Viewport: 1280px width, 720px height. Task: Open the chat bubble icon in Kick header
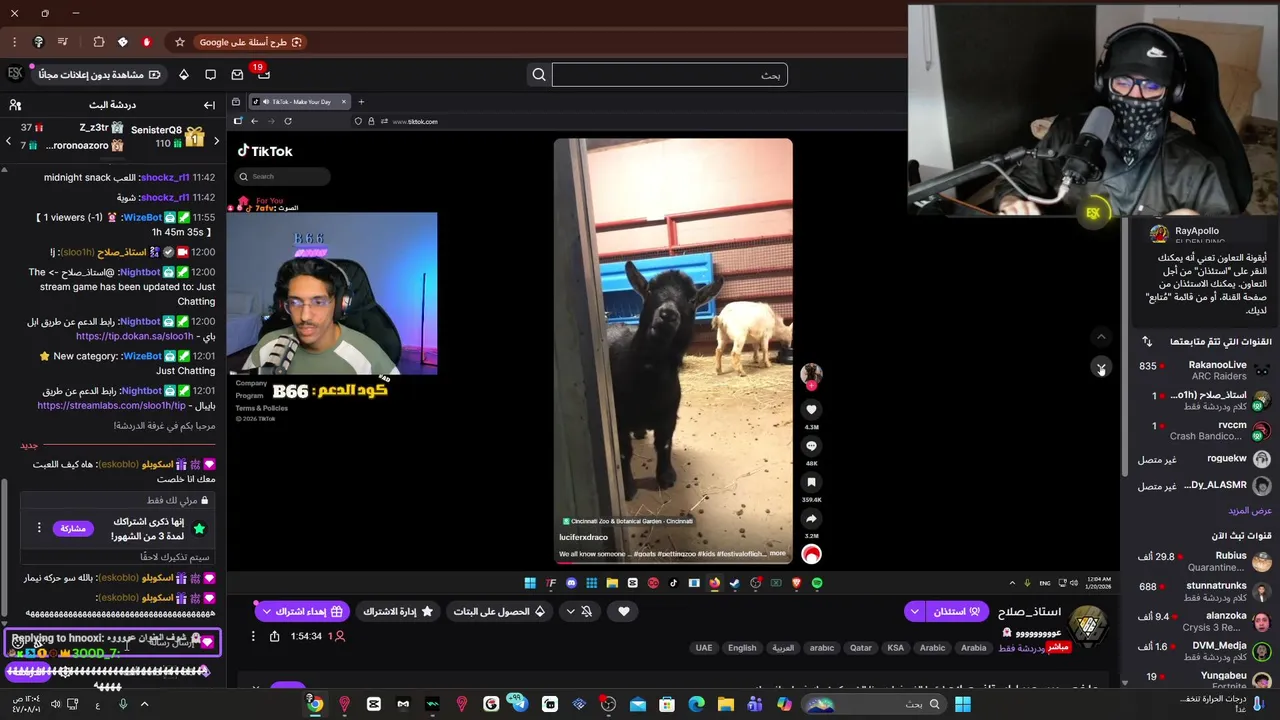point(210,75)
